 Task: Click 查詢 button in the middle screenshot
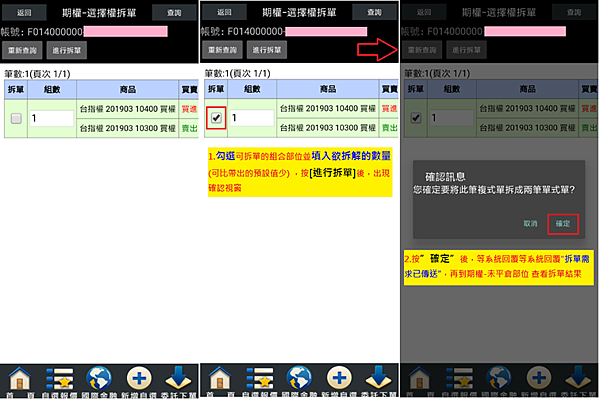coord(375,12)
